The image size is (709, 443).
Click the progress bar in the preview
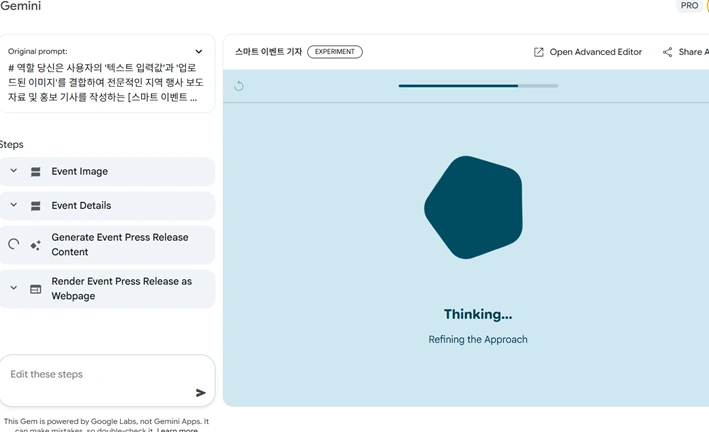pyautogui.click(x=478, y=85)
